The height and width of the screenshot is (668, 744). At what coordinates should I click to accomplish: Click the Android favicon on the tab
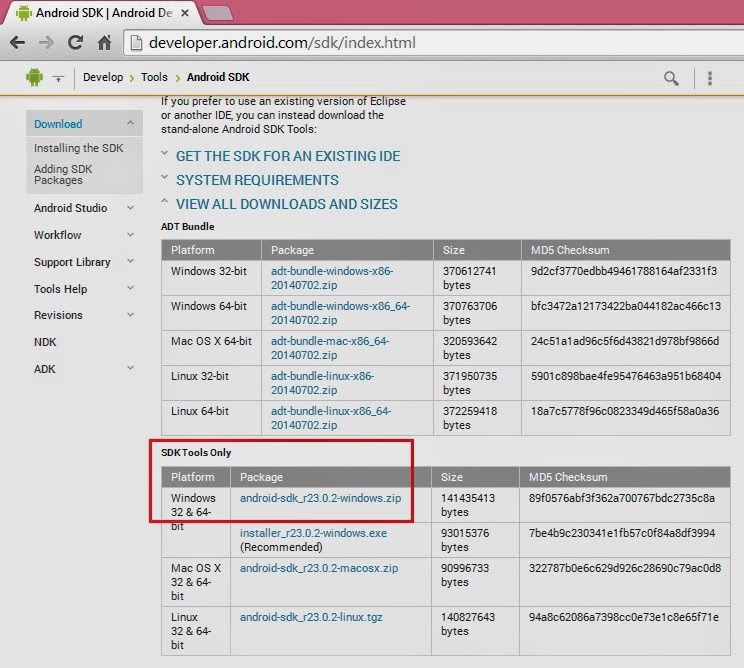pyautogui.click(x=23, y=13)
